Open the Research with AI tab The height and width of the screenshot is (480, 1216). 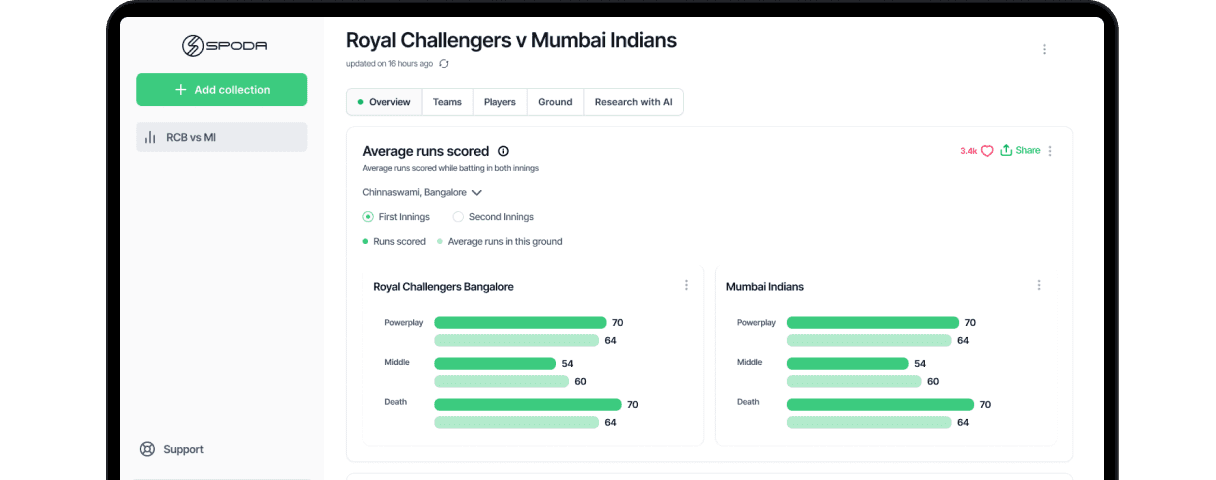tap(633, 102)
